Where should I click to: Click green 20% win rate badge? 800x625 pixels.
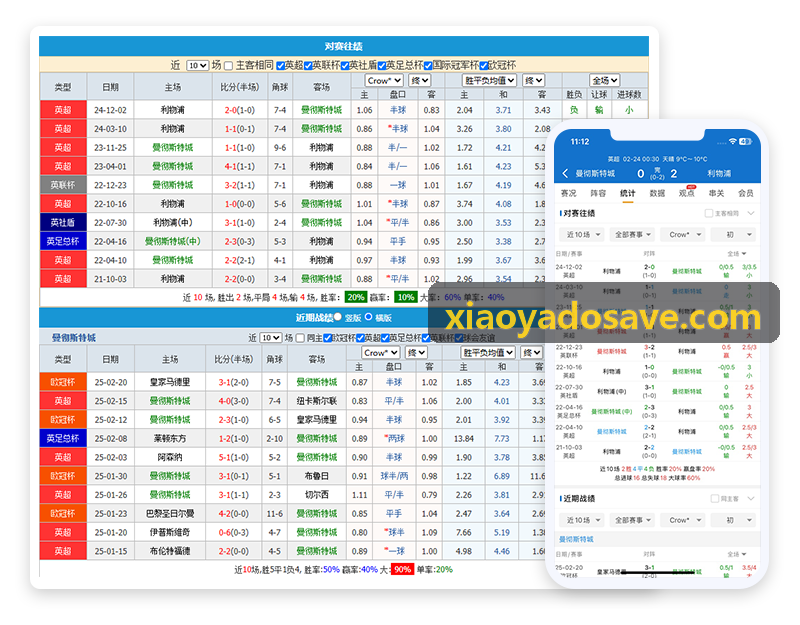pyautogui.click(x=356, y=297)
